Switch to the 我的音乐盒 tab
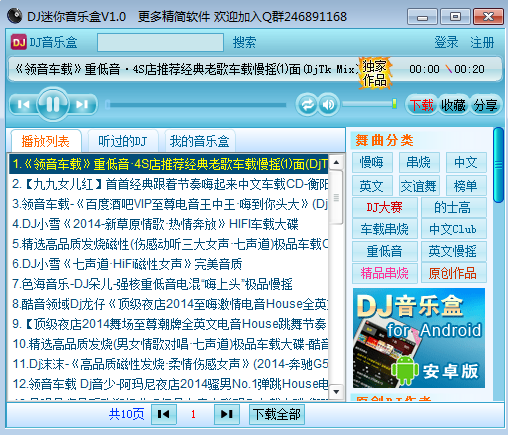This screenshot has width=508, height=435. [x=199, y=141]
